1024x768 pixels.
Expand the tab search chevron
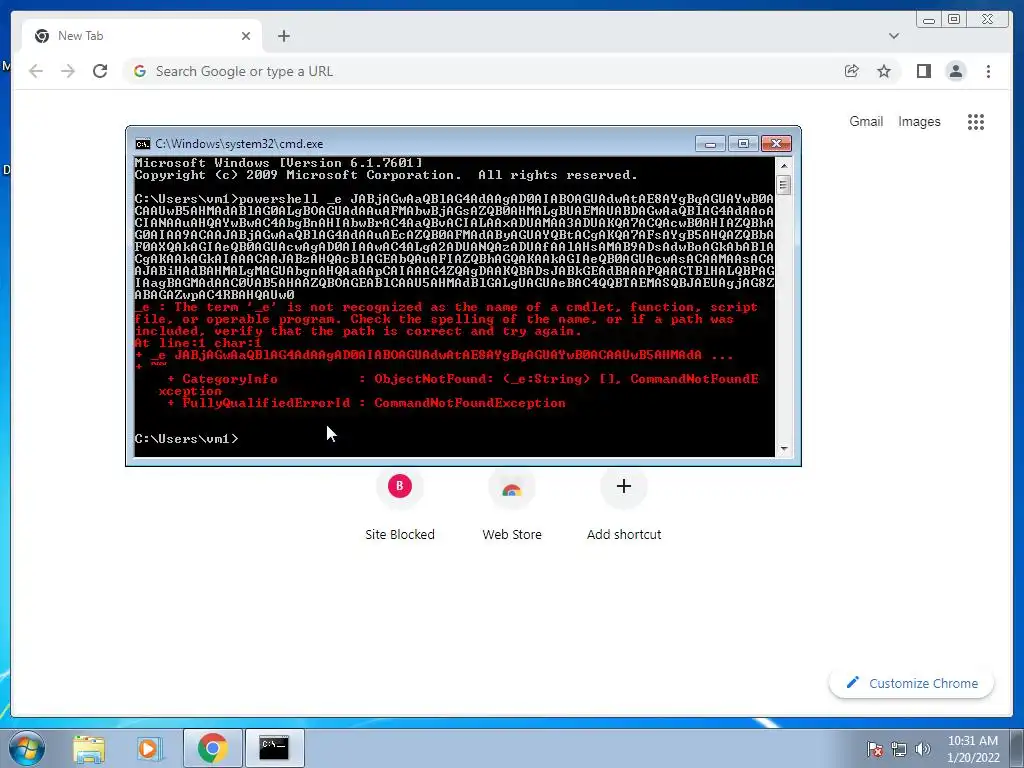pyautogui.click(x=893, y=36)
